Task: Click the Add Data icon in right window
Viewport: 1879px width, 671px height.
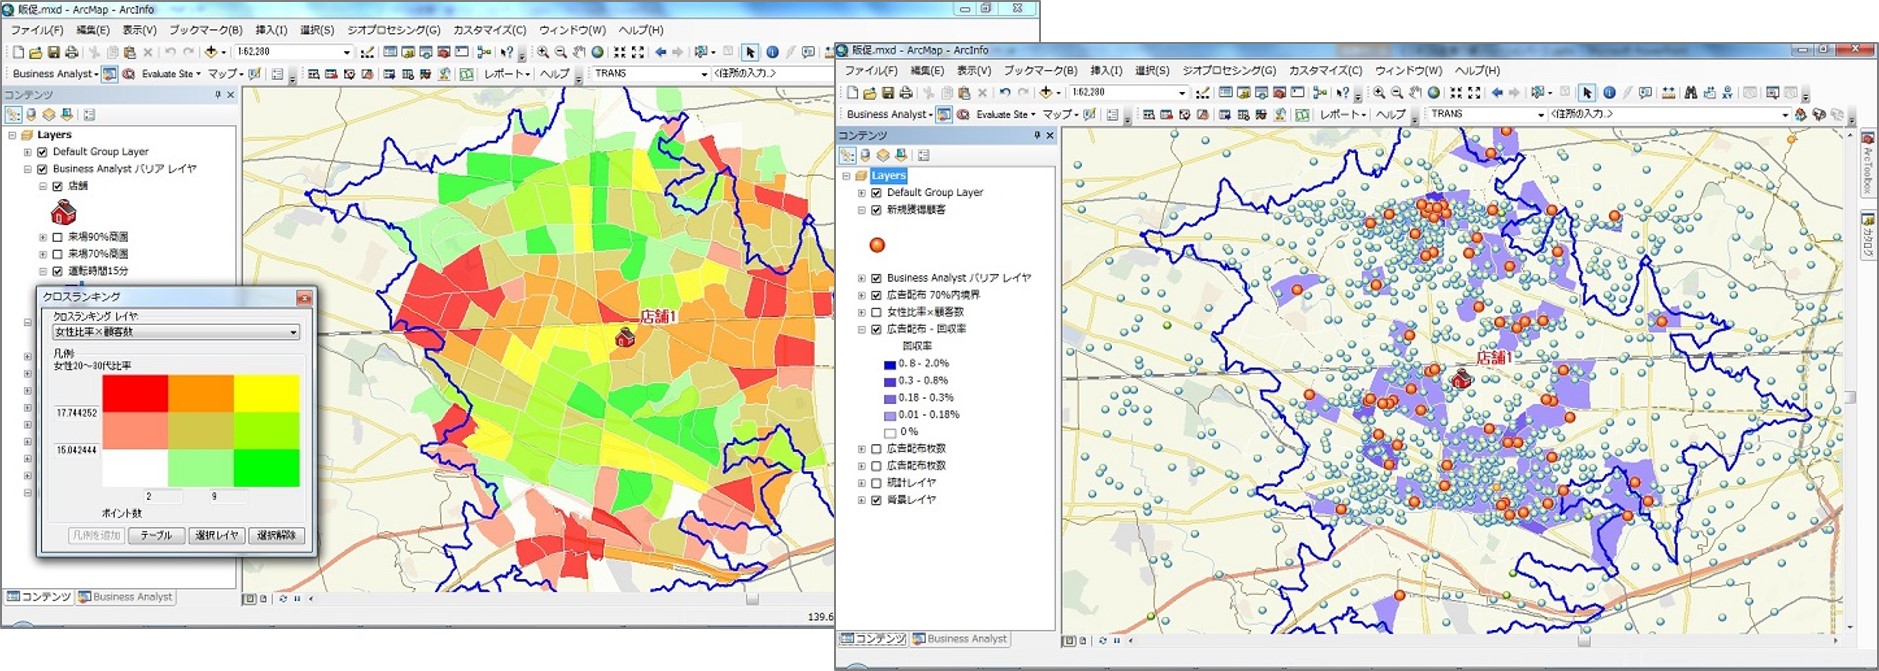Action: pos(1047,93)
